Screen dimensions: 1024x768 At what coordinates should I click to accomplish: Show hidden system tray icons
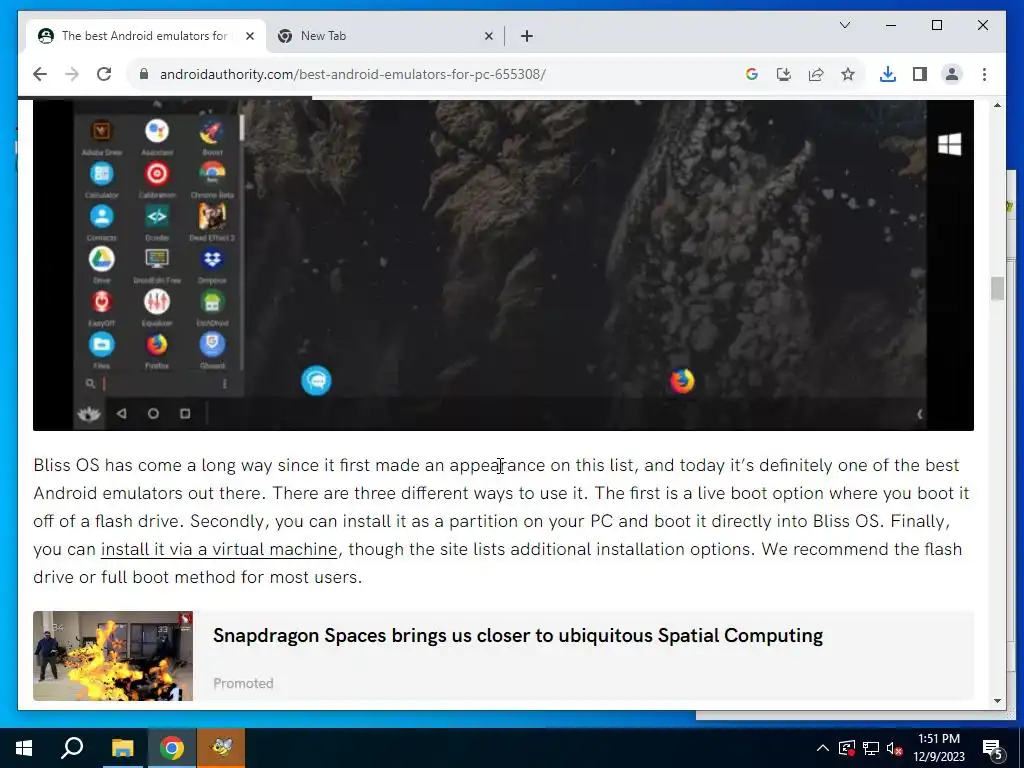click(x=823, y=748)
